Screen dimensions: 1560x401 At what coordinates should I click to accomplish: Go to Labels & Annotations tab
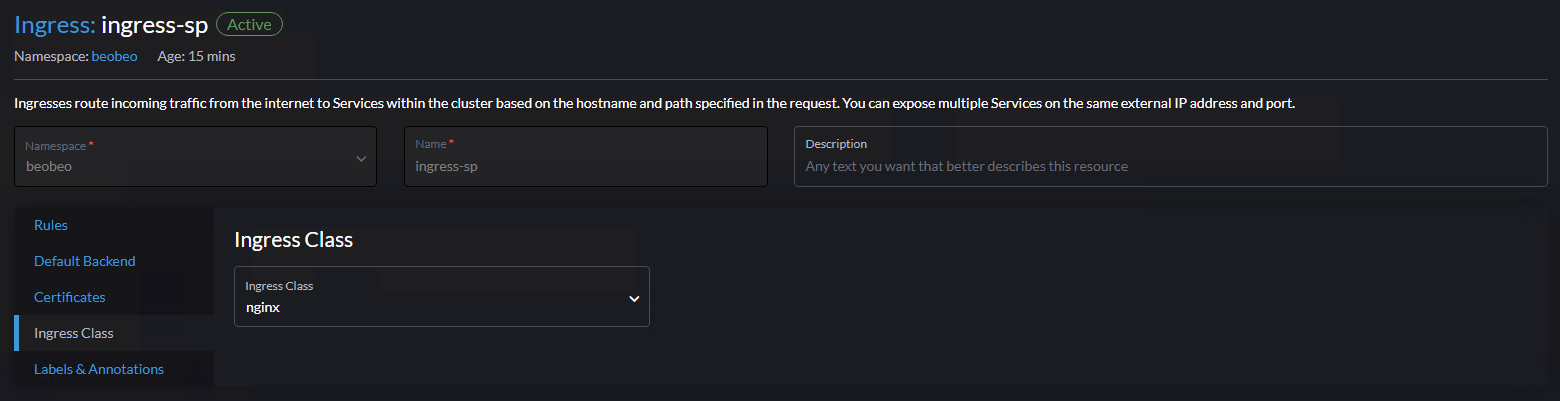(99, 369)
